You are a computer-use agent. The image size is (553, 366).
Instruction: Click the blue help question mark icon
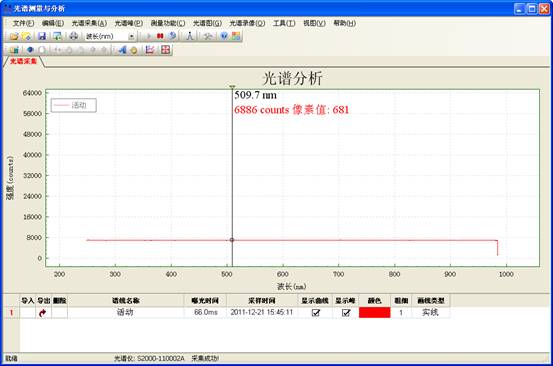(x=224, y=36)
